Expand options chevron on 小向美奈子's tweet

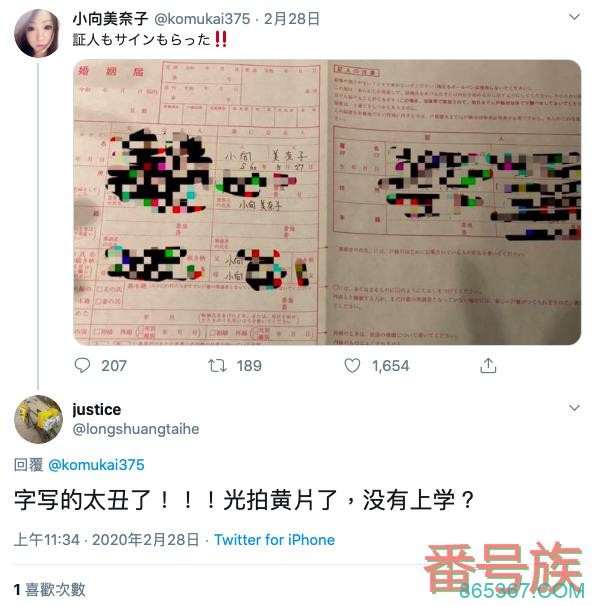tap(574, 17)
